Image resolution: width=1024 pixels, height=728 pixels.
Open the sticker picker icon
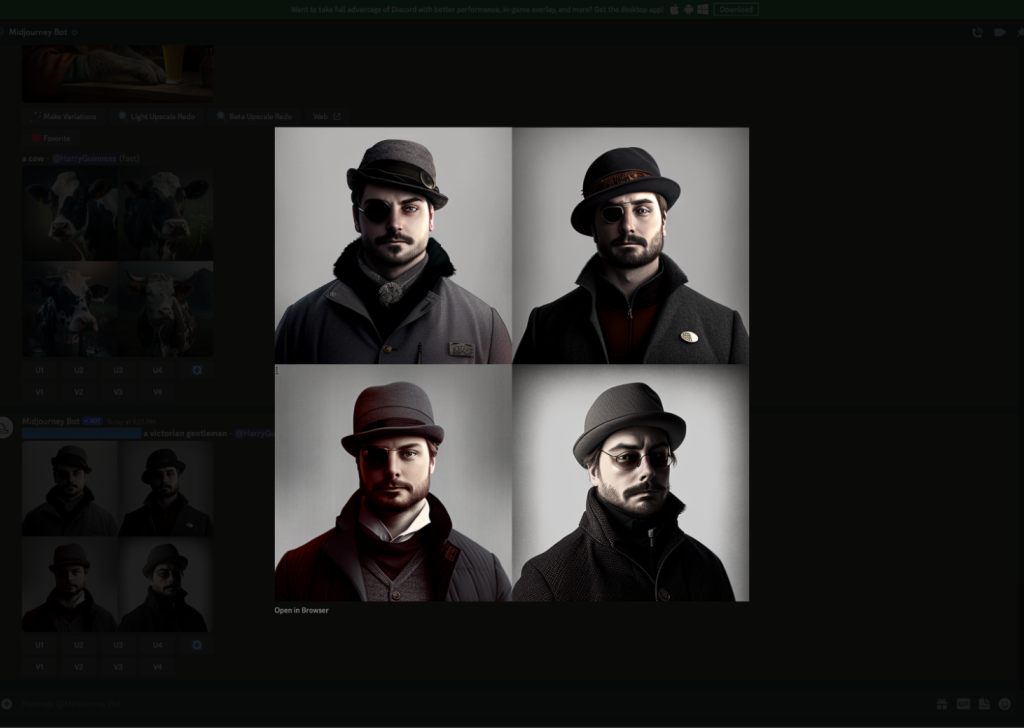(984, 704)
